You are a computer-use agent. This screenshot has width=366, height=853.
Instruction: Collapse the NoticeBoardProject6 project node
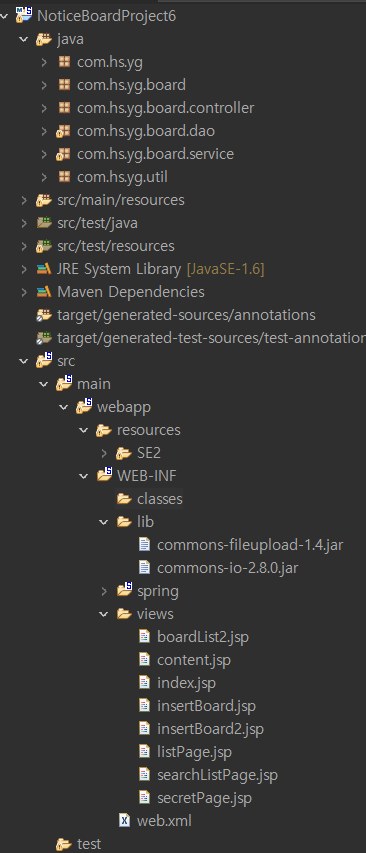[4, 16]
